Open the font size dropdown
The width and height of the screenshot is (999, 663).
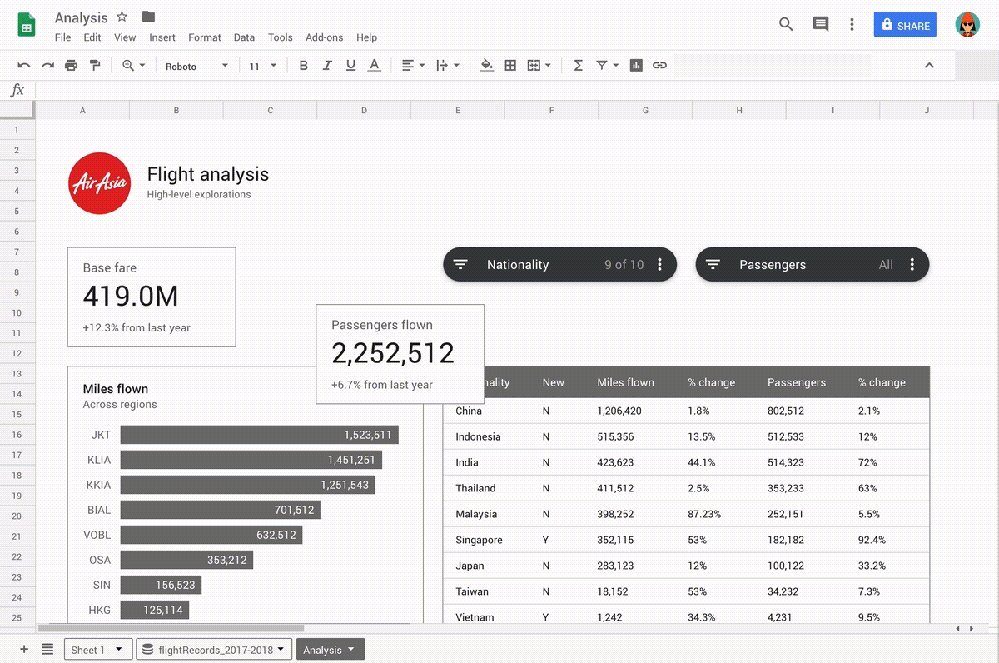tap(265, 64)
